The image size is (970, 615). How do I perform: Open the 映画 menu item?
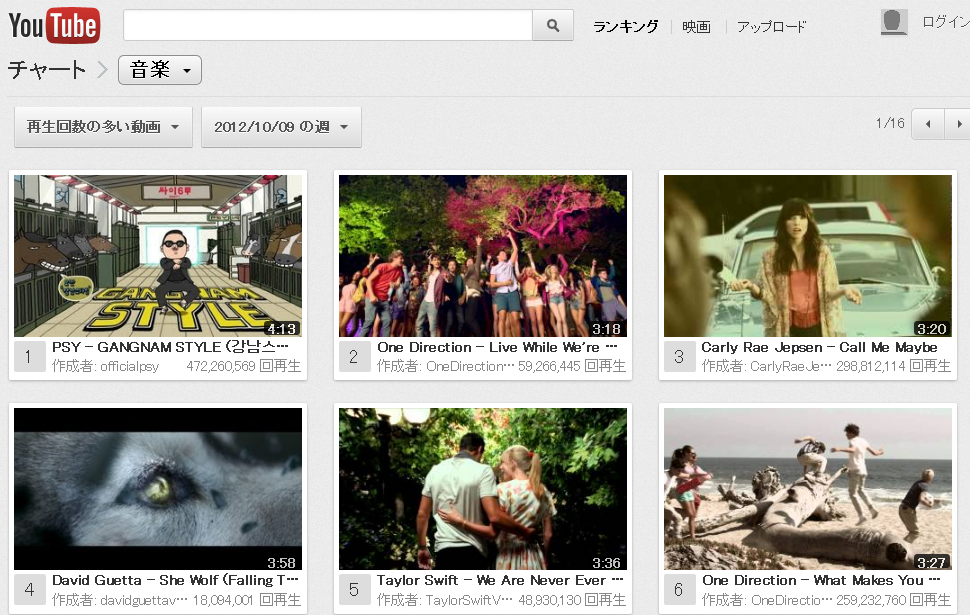click(x=696, y=27)
